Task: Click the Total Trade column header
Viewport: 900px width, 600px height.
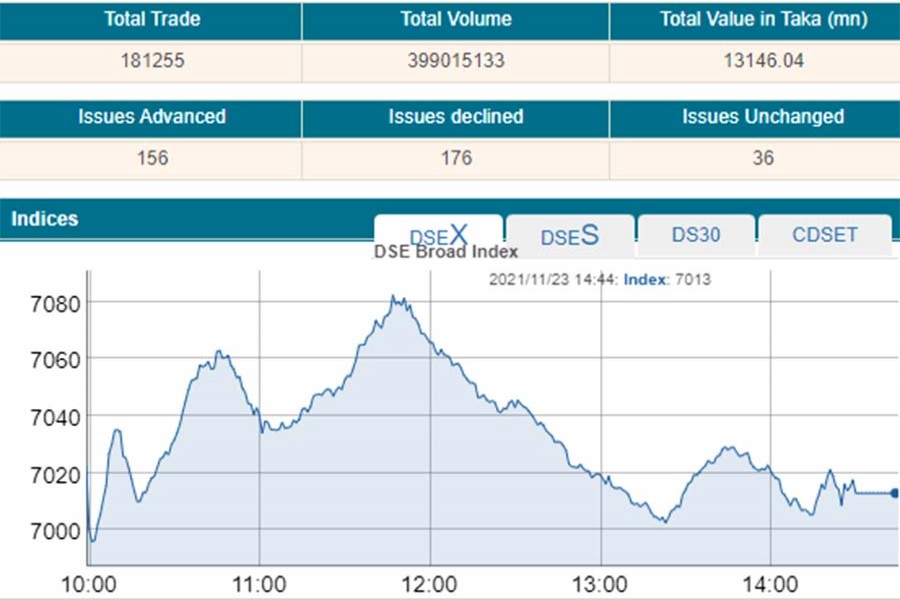Action: click(x=151, y=20)
